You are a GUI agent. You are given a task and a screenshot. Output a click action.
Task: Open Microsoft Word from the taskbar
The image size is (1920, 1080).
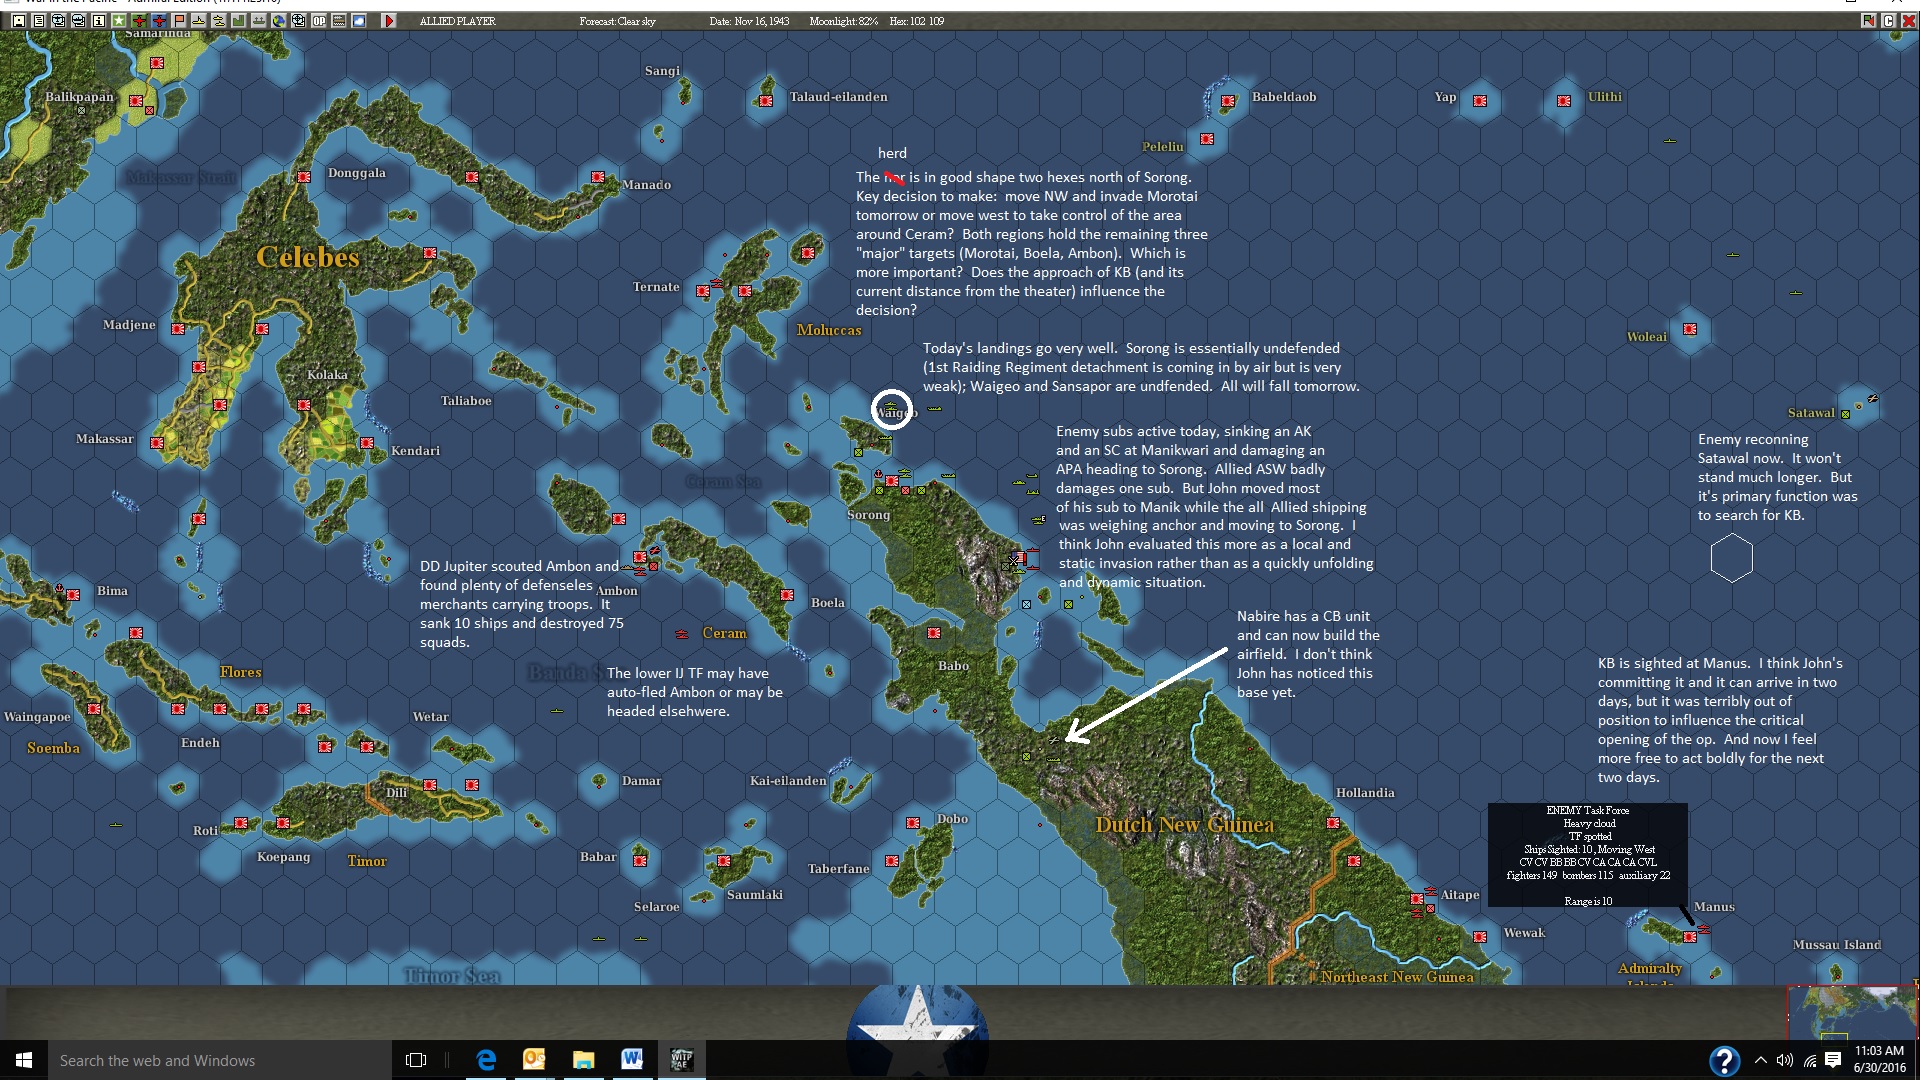(x=632, y=1060)
